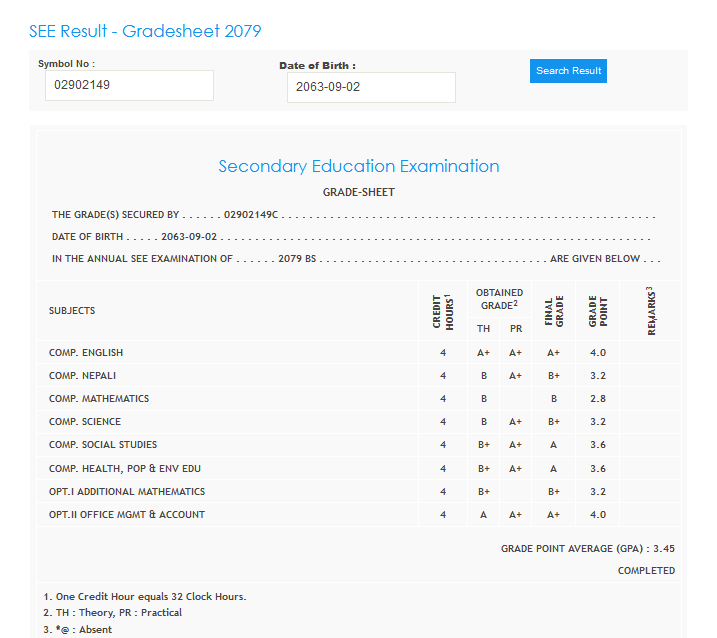Click the Symbol No input field
This screenshot has width=717, height=638.
pyautogui.click(x=129, y=86)
